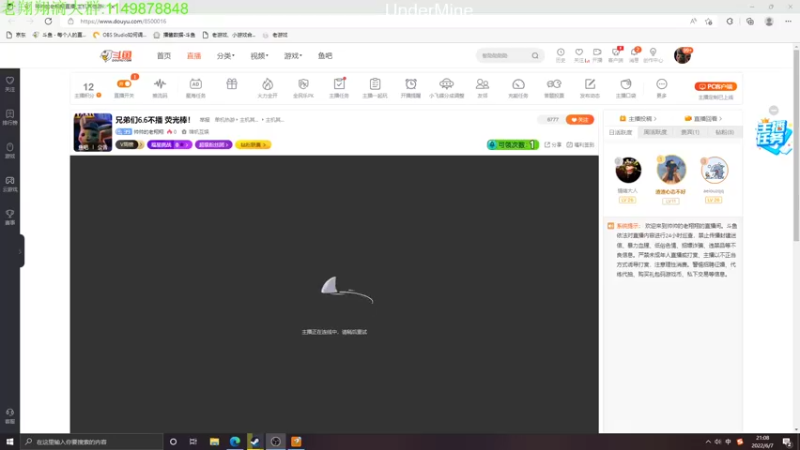Screen dimensions: 800x450
Task: Expand the collapsed left sidebar handle
Action: [x=20, y=251]
